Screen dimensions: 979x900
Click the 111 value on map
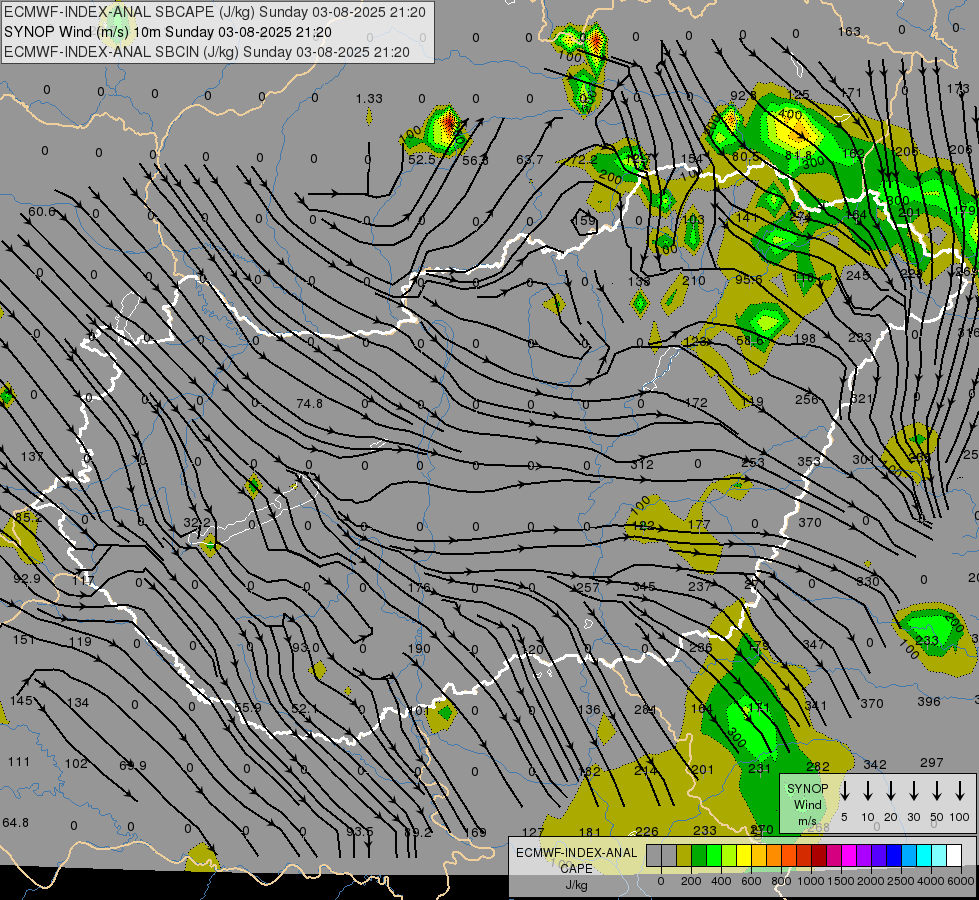tap(19, 761)
